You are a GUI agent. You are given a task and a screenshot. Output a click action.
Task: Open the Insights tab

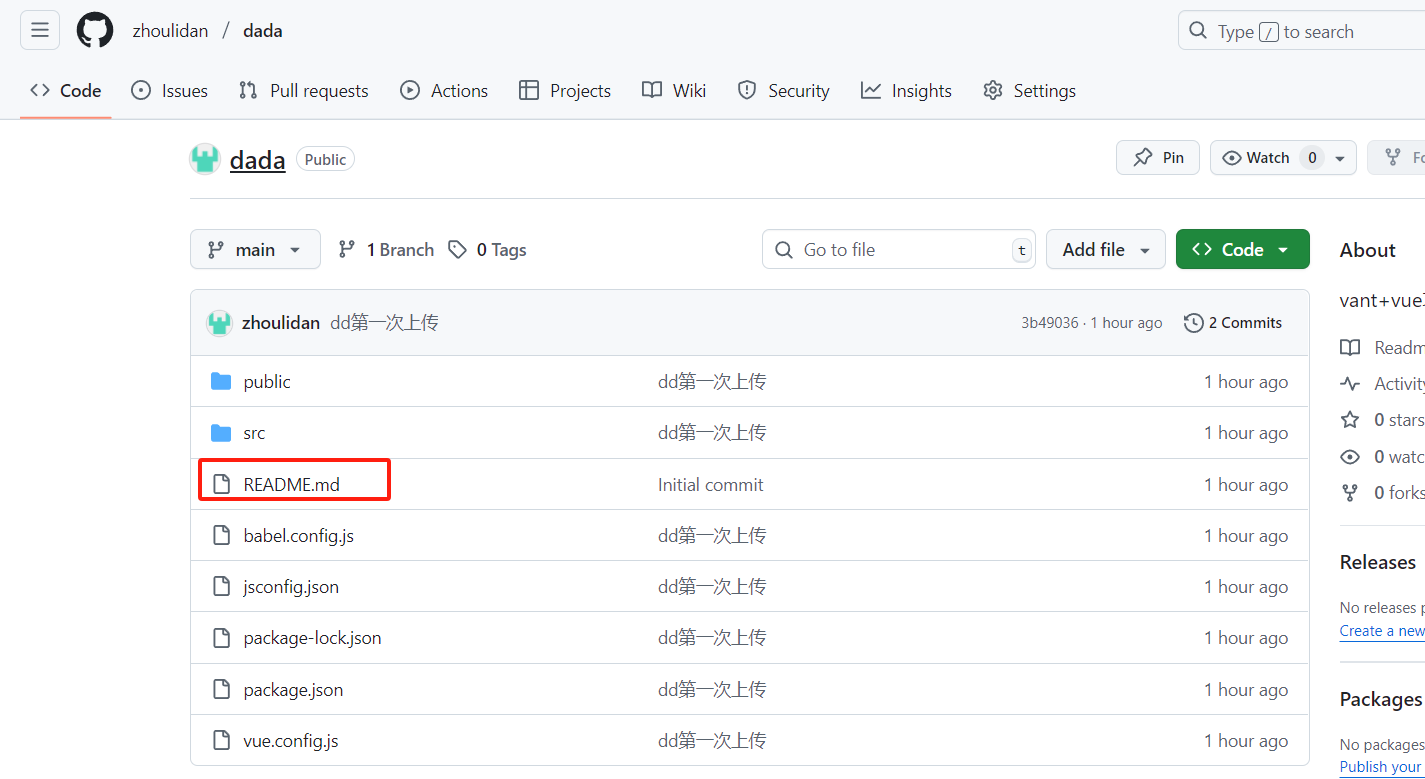click(907, 91)
